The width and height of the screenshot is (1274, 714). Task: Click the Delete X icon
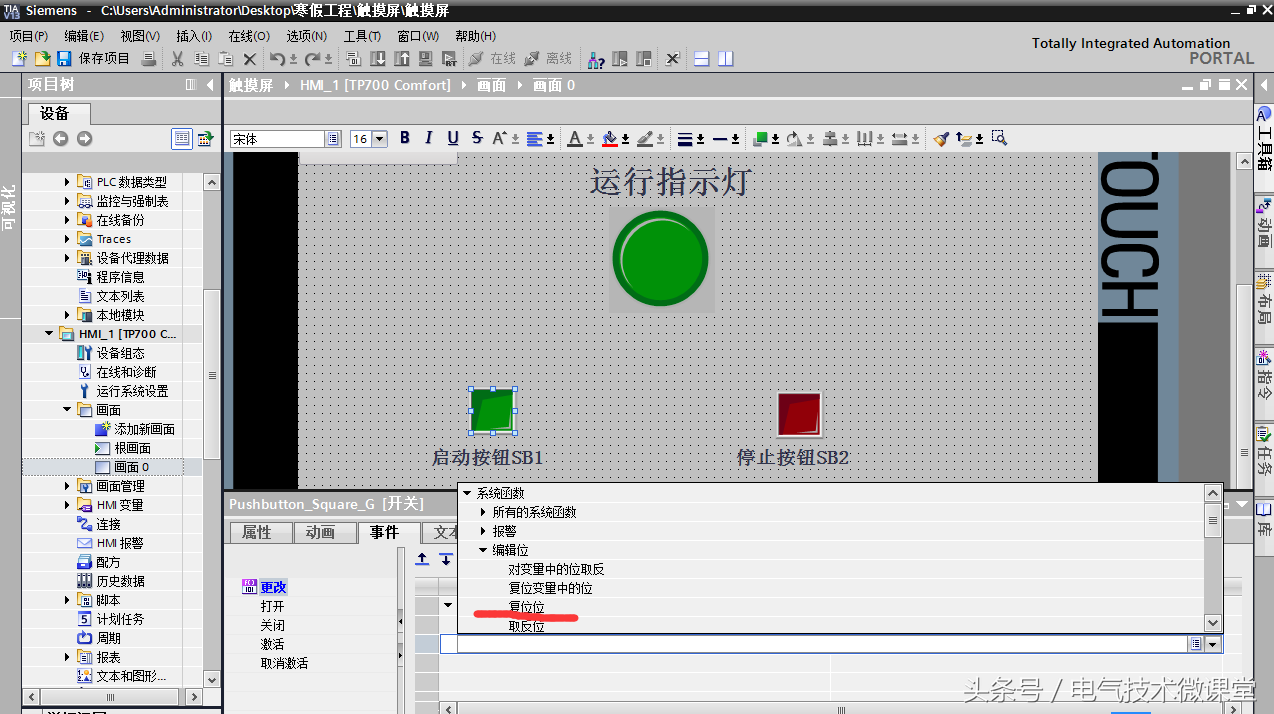click(x=250, y=59)
